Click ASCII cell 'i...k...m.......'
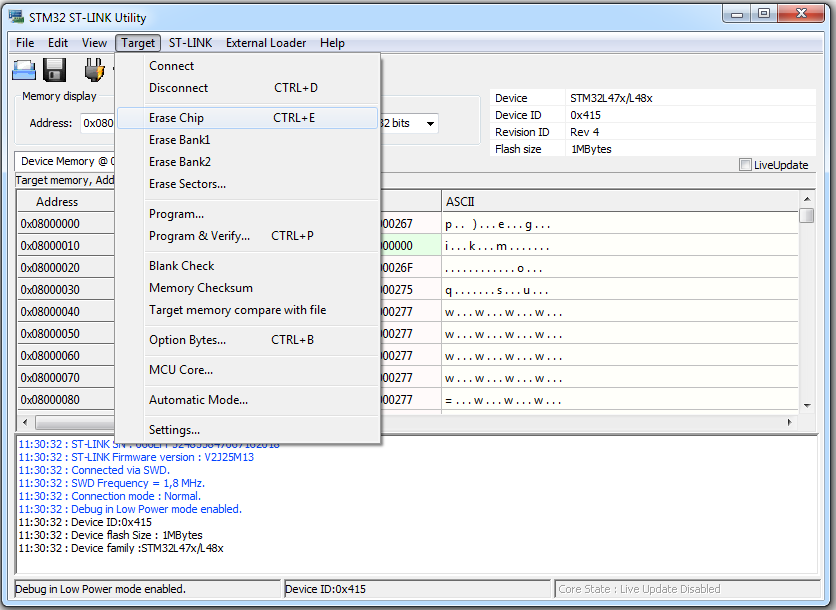 click(x=620, y=246)
